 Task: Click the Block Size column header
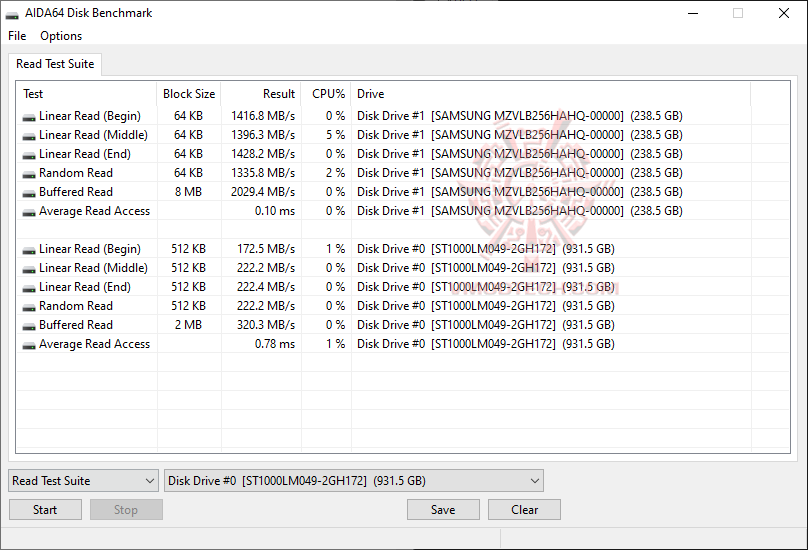[x=189, y=94]
